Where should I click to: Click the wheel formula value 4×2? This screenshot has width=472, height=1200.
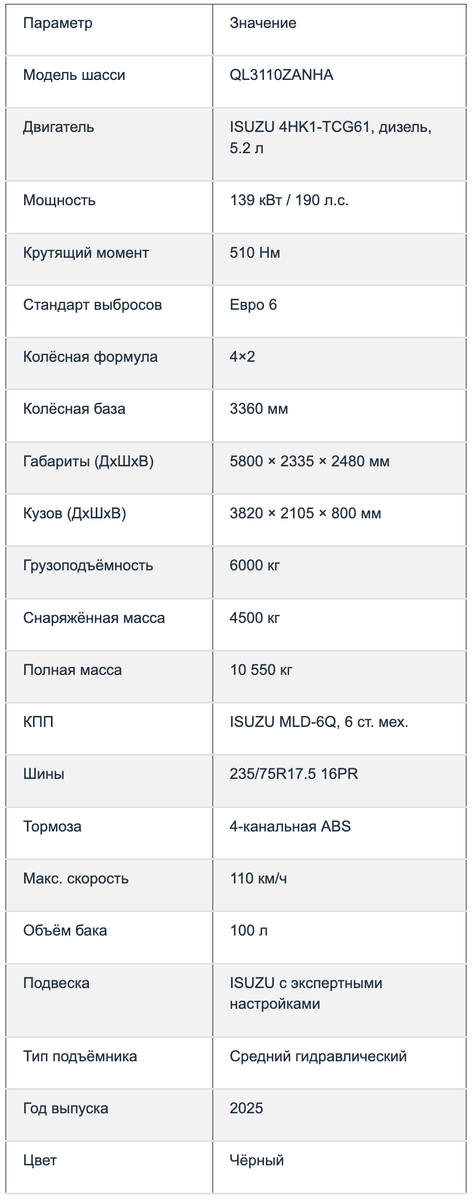coord(243,357)
